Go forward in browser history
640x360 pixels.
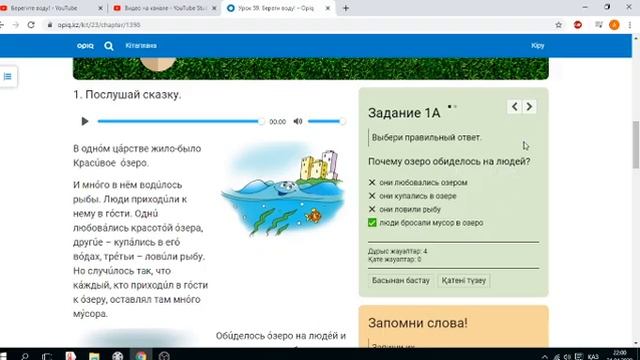click(x=16, y=25)
